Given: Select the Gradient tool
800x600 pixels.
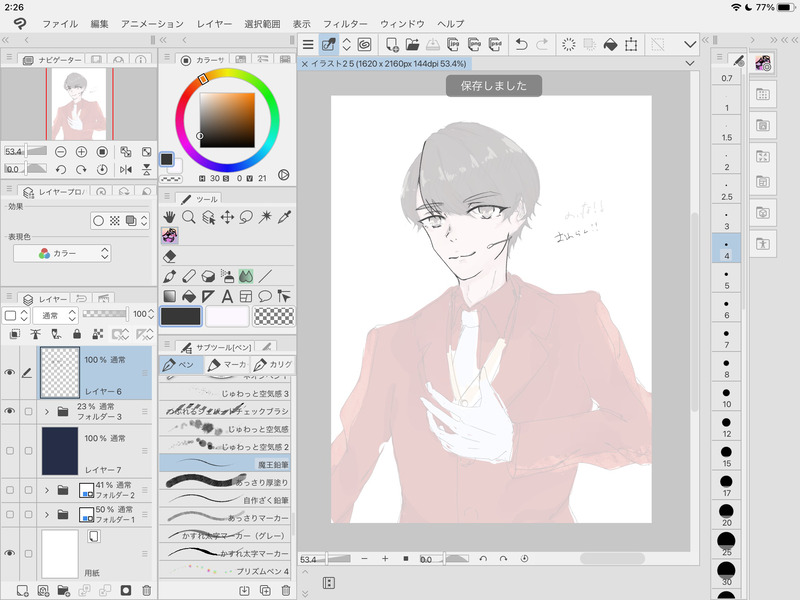Looking at the screenshot, I should pos(169,296).
